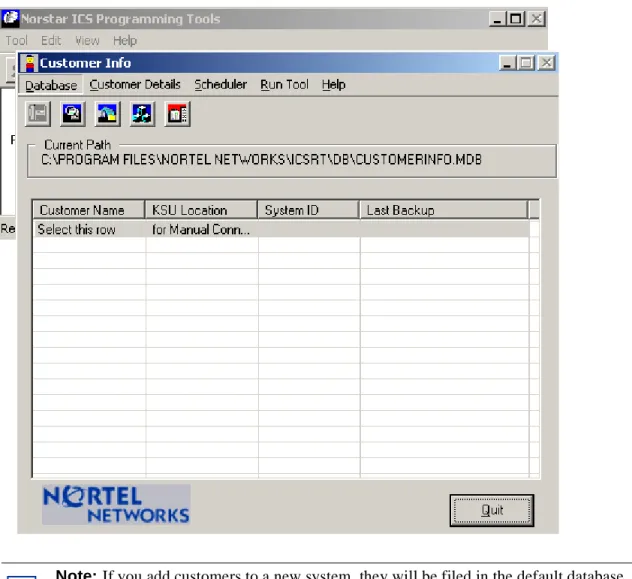Minimize the Norstar ICS Programming Tools window

pos(497,19)
